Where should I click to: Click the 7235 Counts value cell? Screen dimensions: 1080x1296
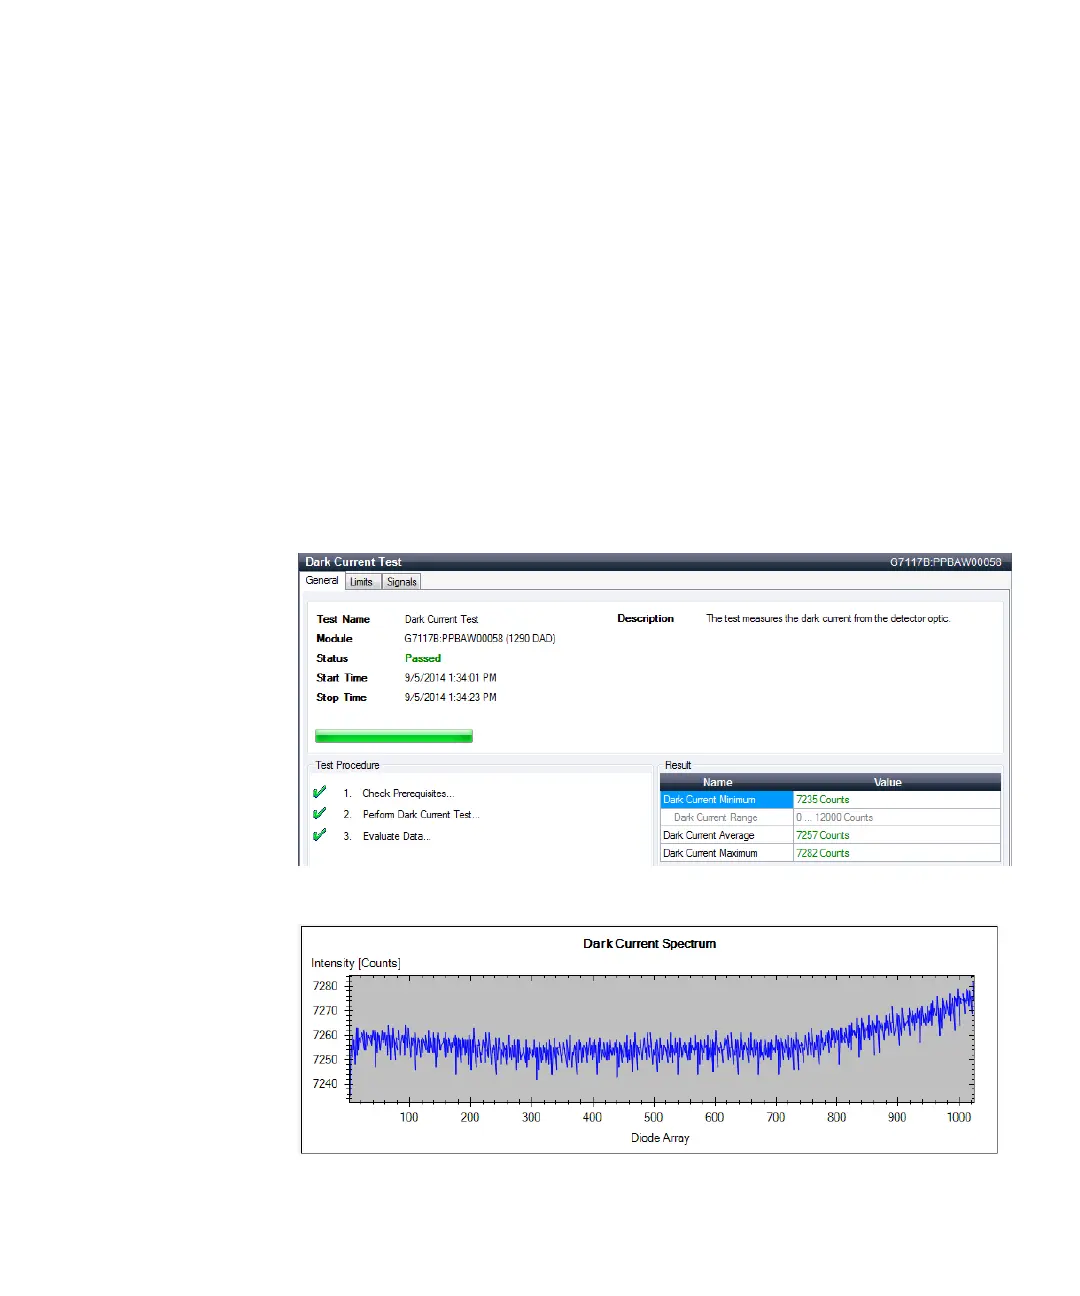(x=897, y=800)
